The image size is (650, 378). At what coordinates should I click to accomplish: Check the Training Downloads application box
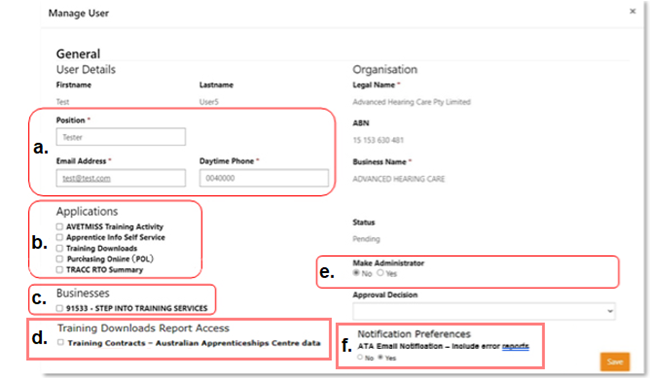pos(59,248)
